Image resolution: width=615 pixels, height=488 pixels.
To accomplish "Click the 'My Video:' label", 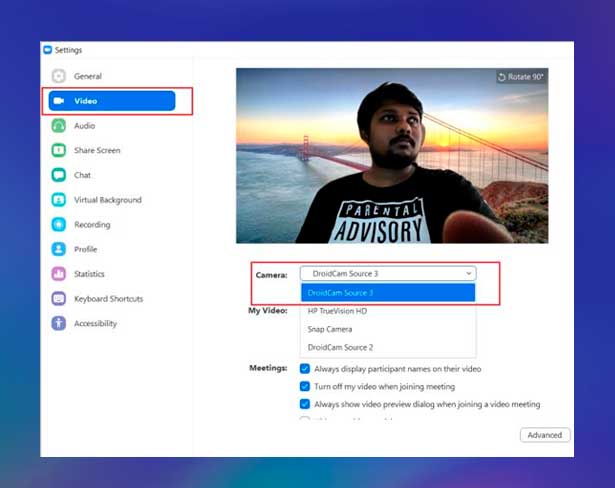I will pyautogui.click(x=268, y=311).
